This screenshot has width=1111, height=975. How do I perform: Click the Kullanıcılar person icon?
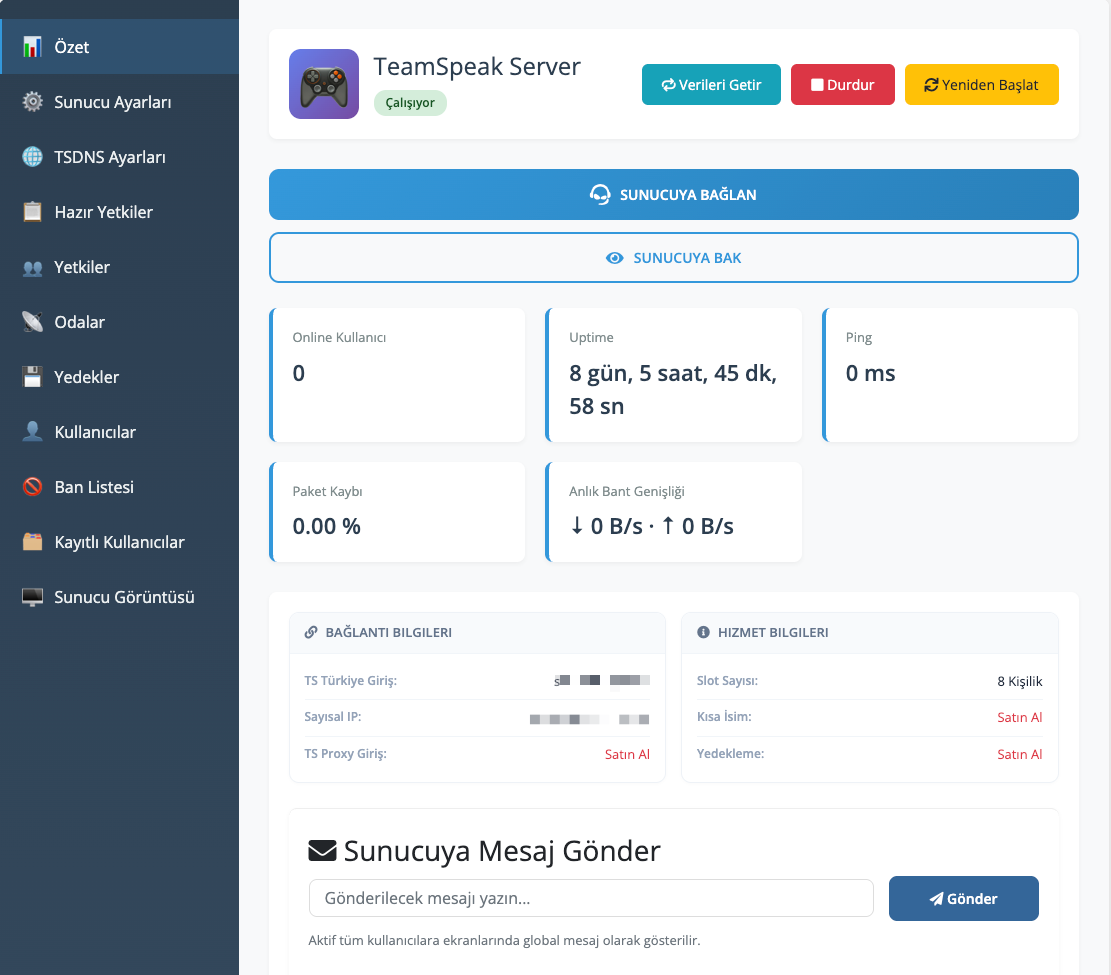click(32, 432)
